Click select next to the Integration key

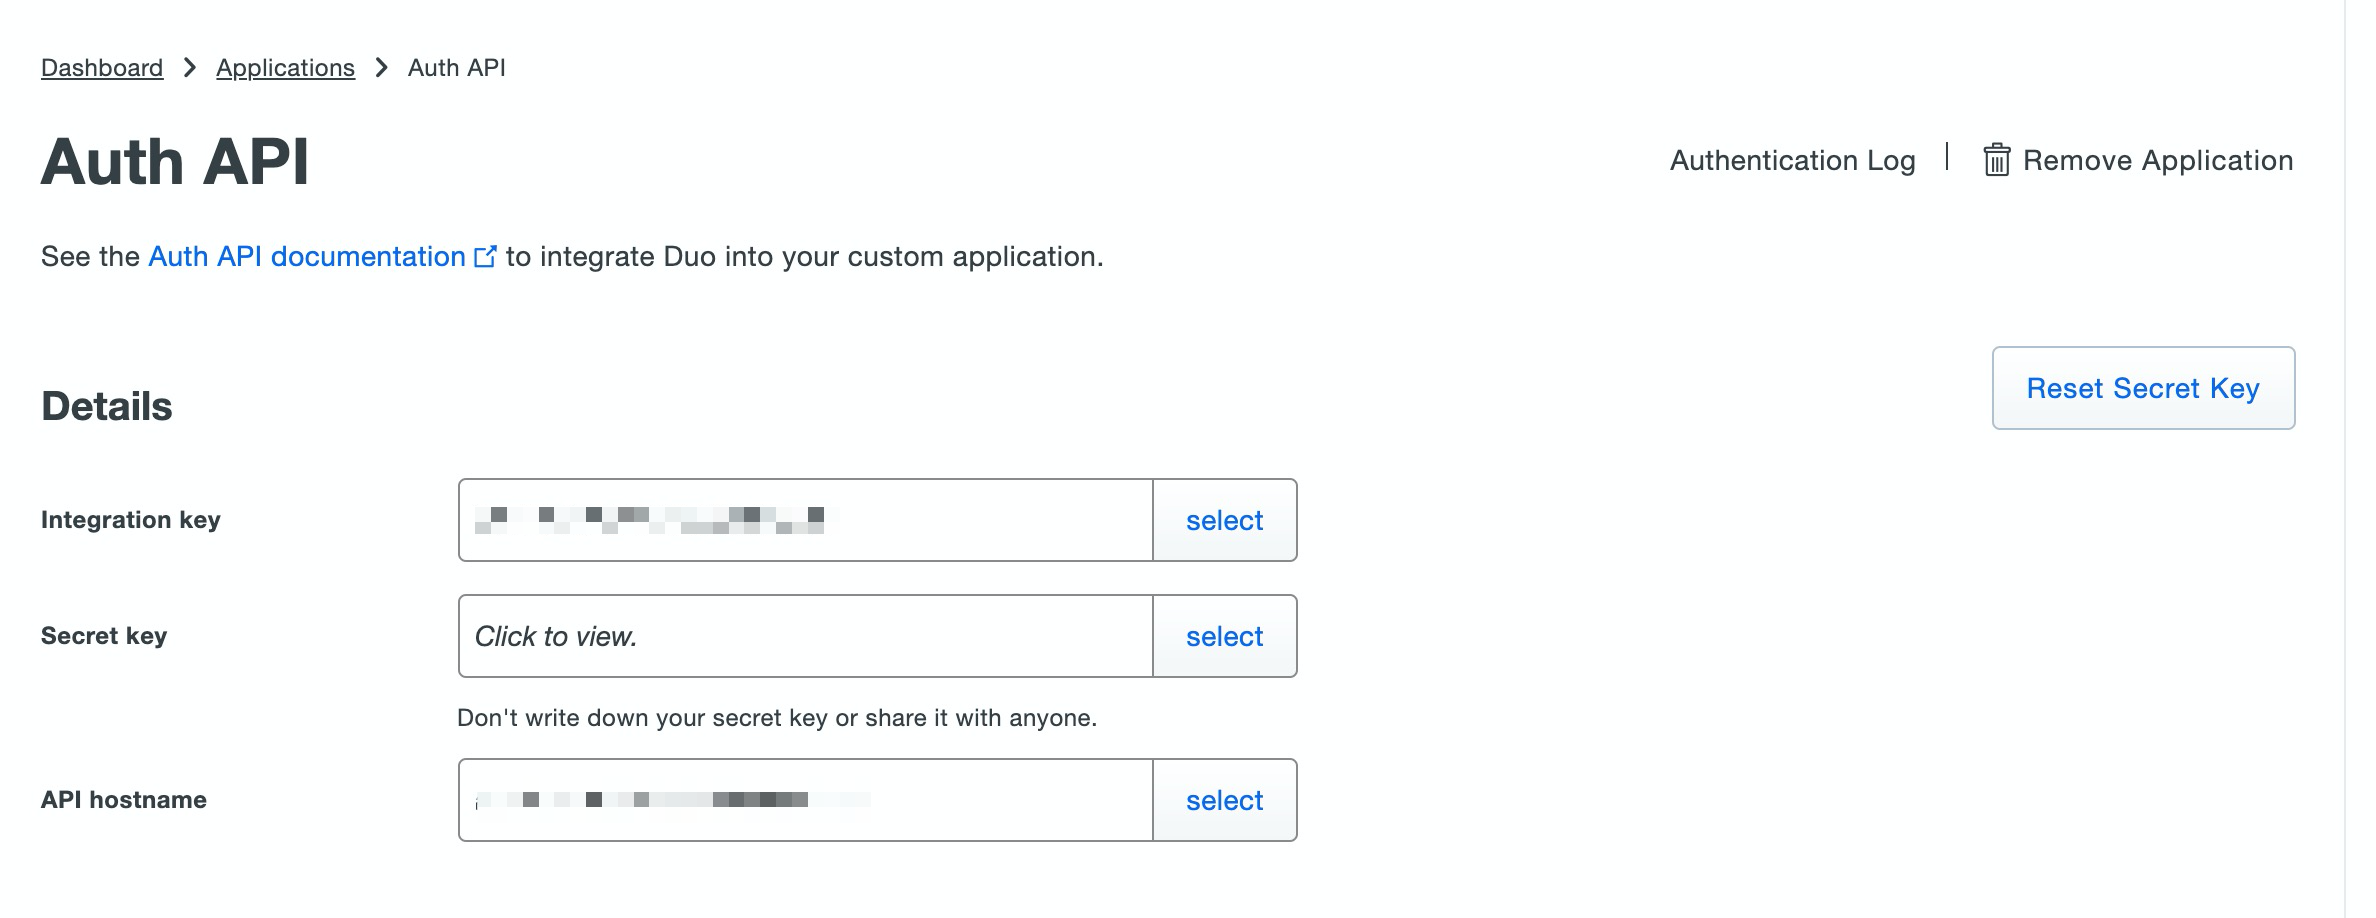pyautogui.click(x=1224, y=520)
